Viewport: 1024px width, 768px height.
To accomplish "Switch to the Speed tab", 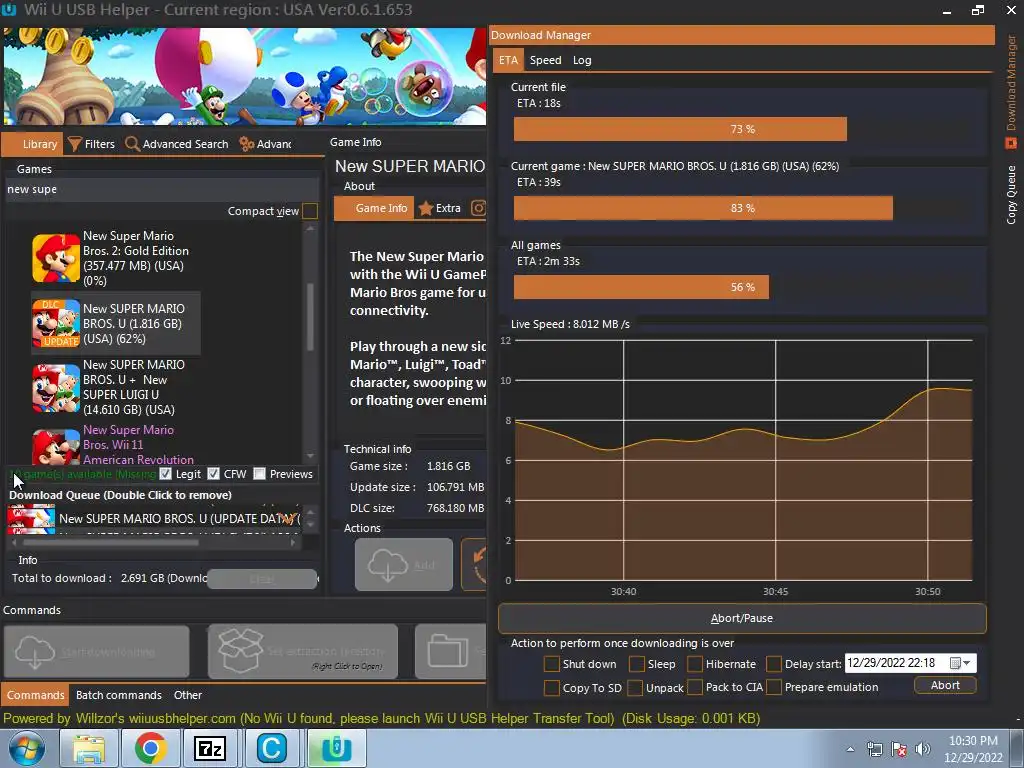I will [x=545, y=60].
